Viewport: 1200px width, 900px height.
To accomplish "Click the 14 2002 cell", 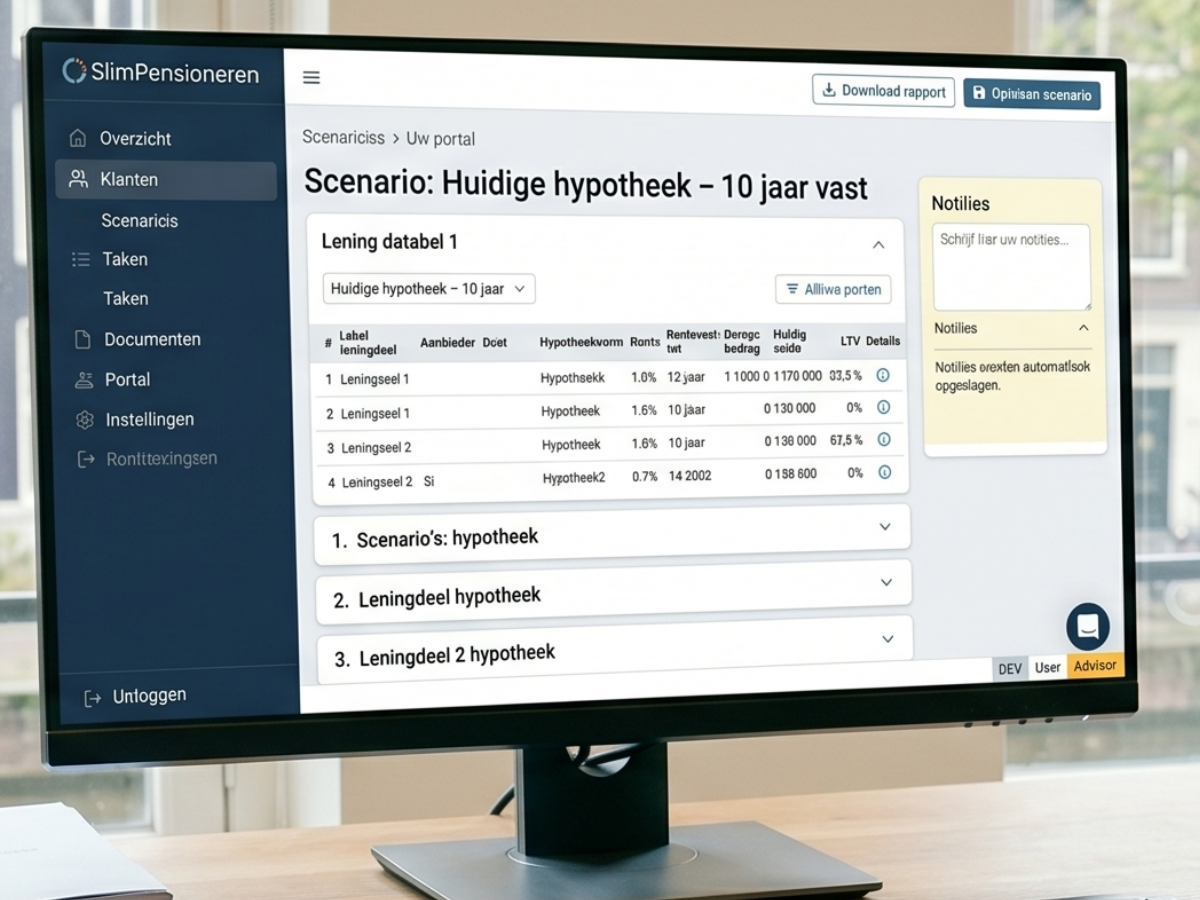I will [690, 475].
